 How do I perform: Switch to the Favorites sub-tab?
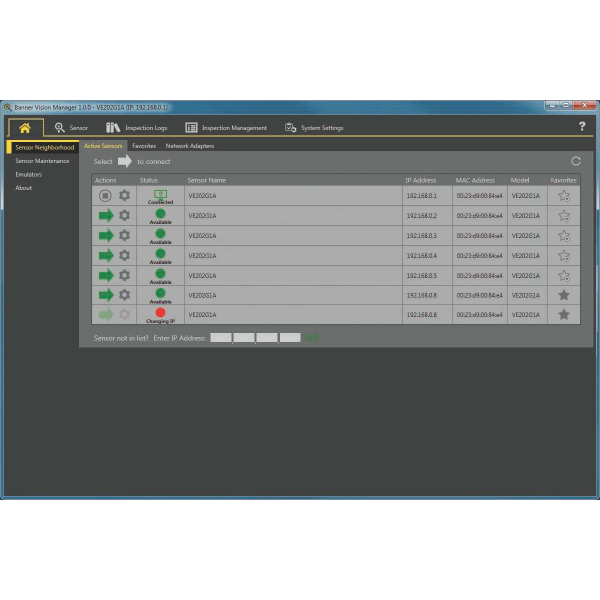(x=144, y=146)
